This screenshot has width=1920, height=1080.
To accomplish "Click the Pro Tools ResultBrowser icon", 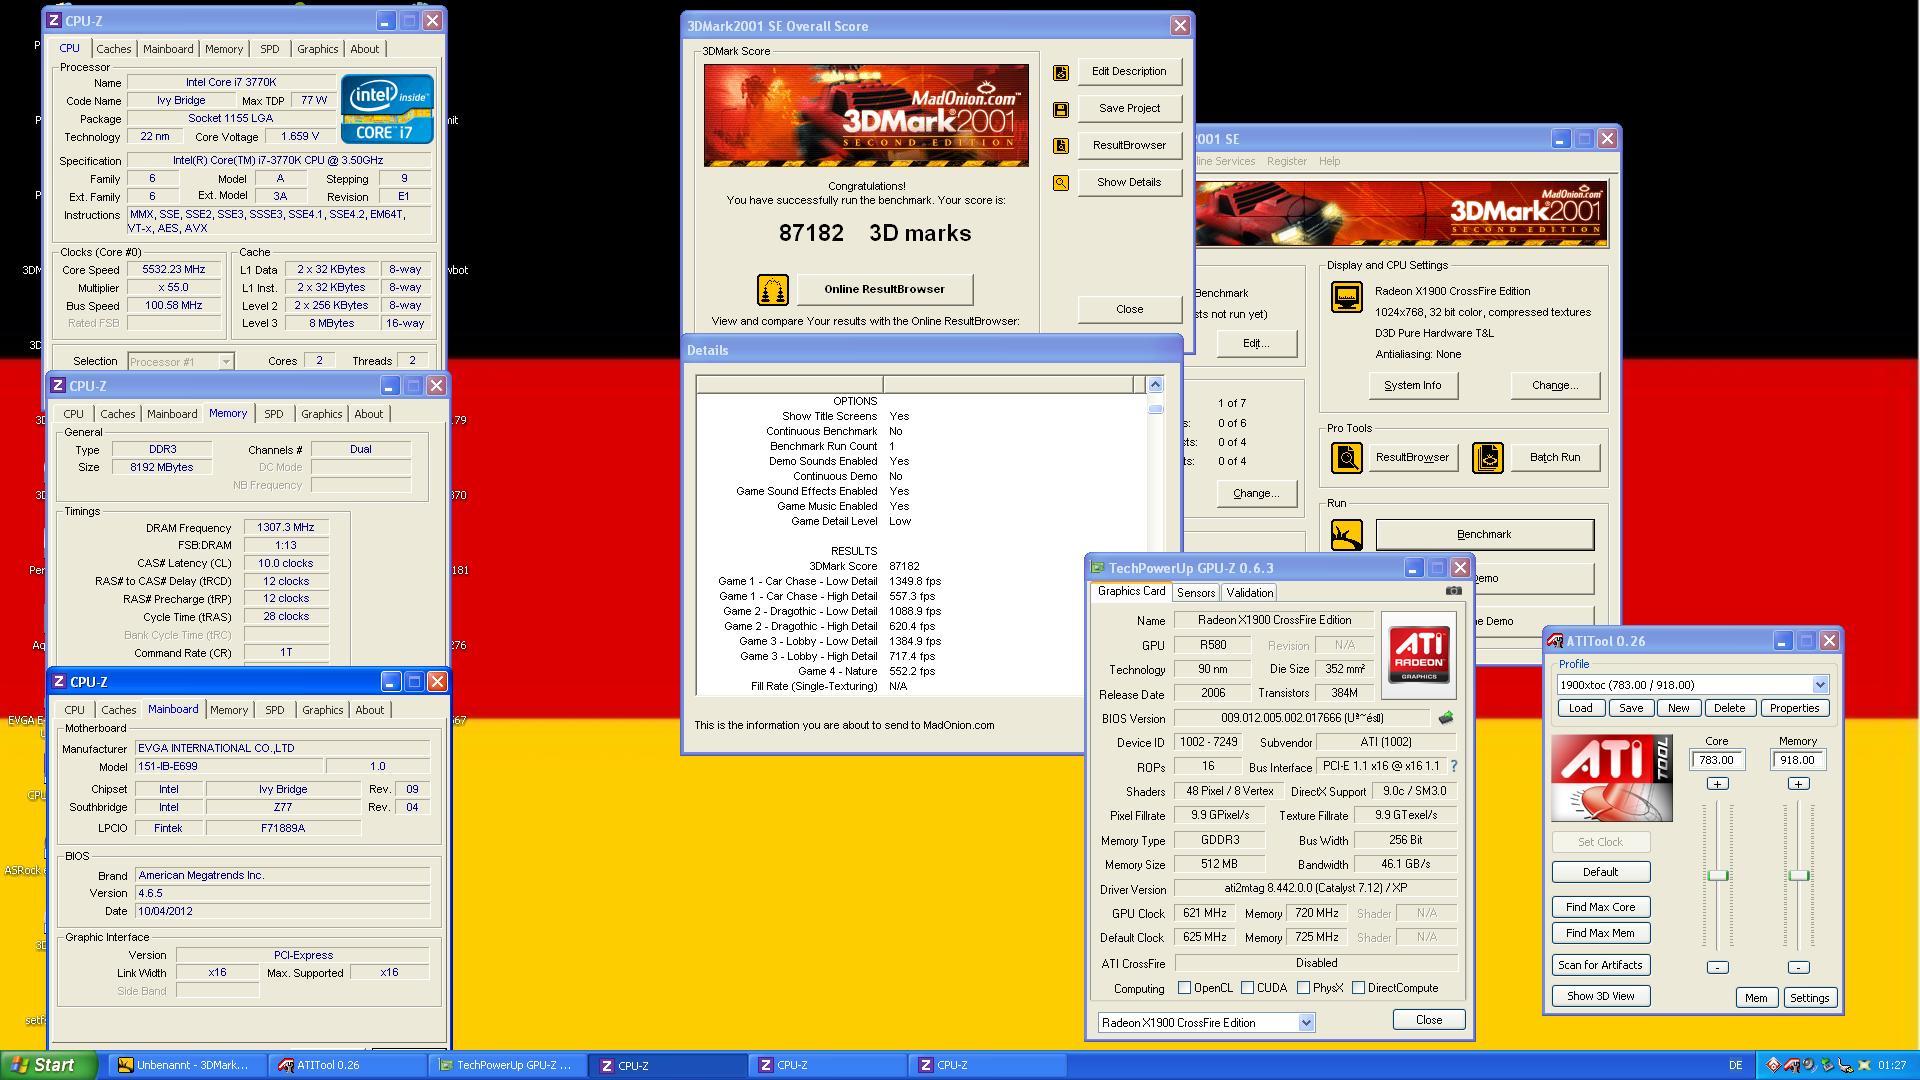I will click(1346, 458).
